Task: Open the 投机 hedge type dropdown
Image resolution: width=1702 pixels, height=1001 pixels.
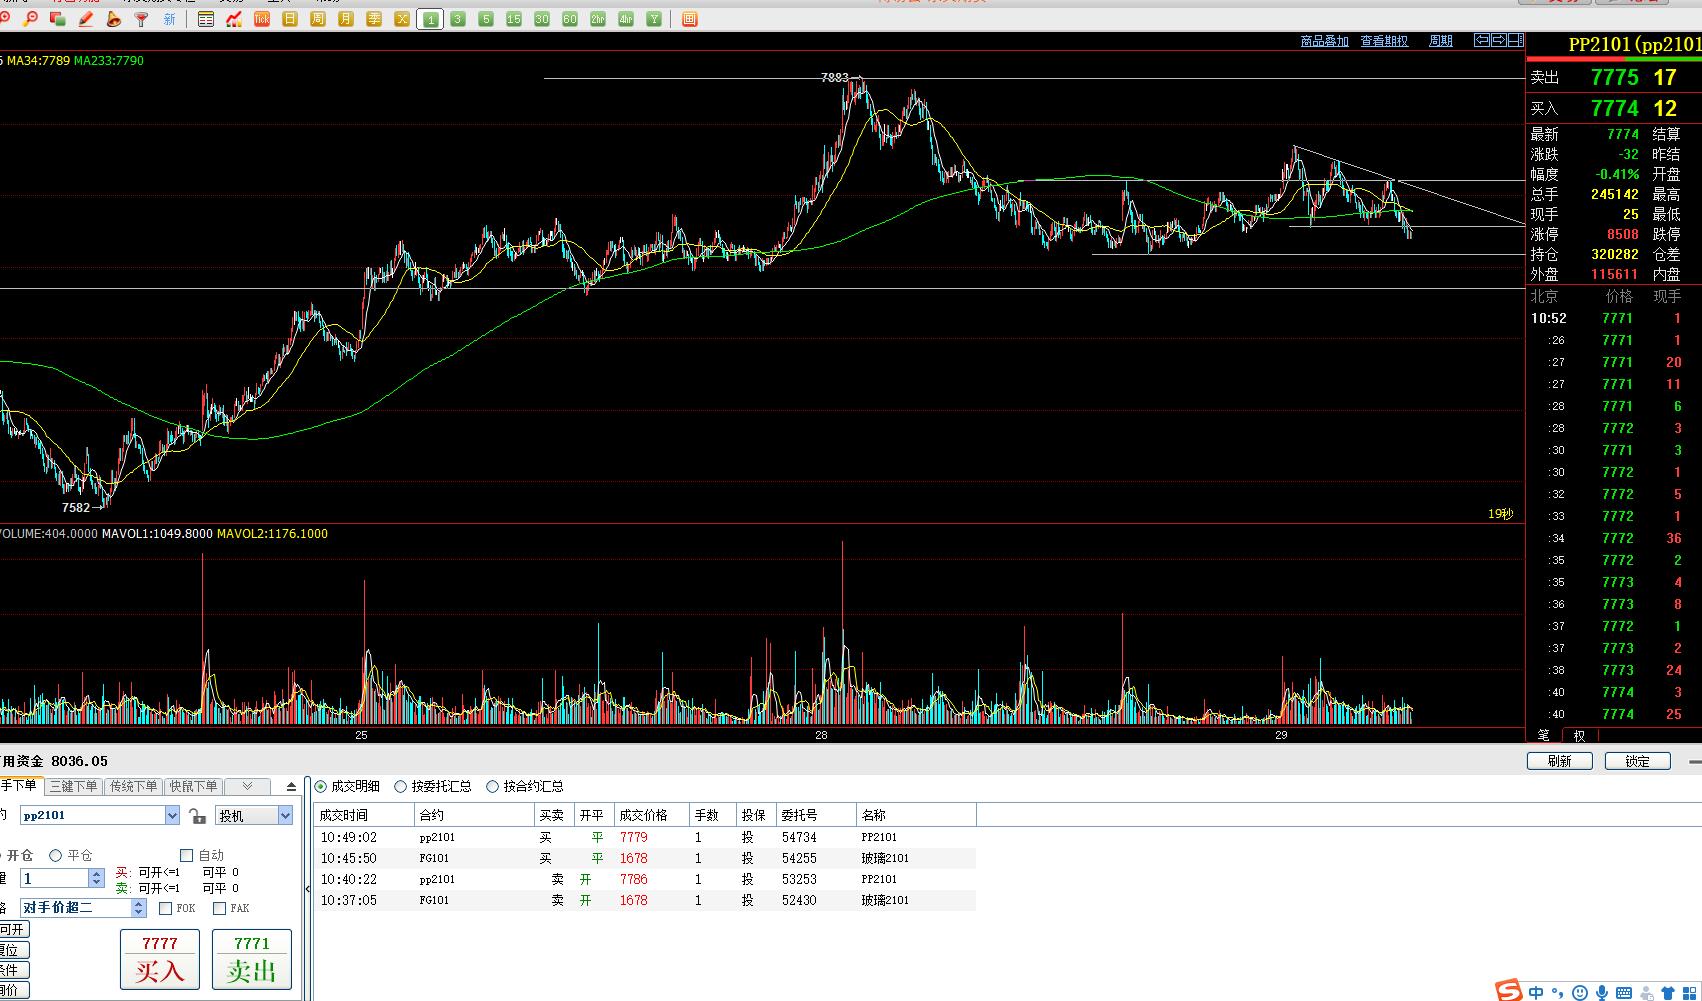Action: tap(285, 816)
